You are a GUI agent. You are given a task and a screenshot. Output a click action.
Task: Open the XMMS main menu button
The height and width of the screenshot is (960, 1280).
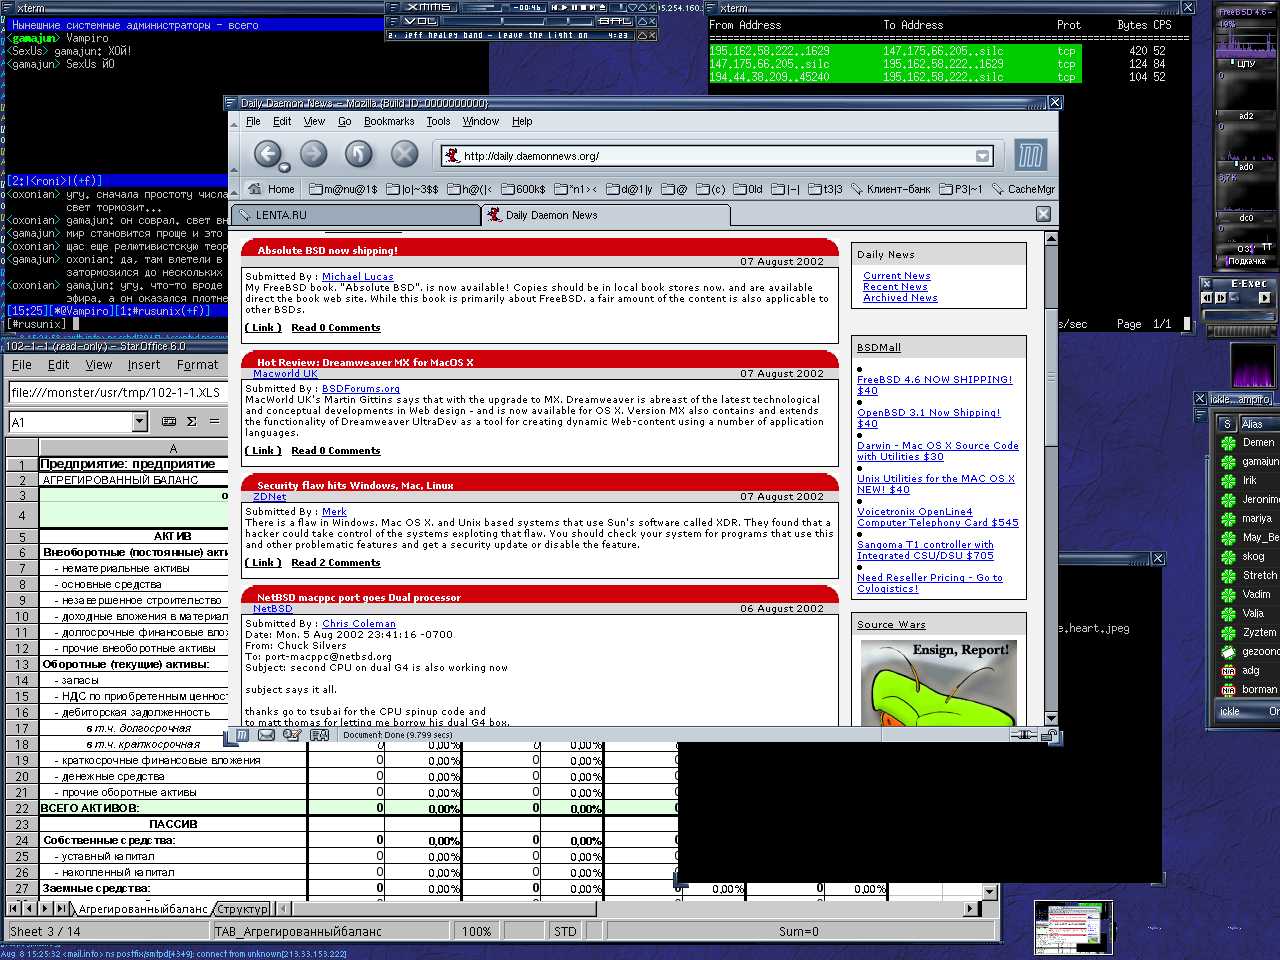(393, 8)
